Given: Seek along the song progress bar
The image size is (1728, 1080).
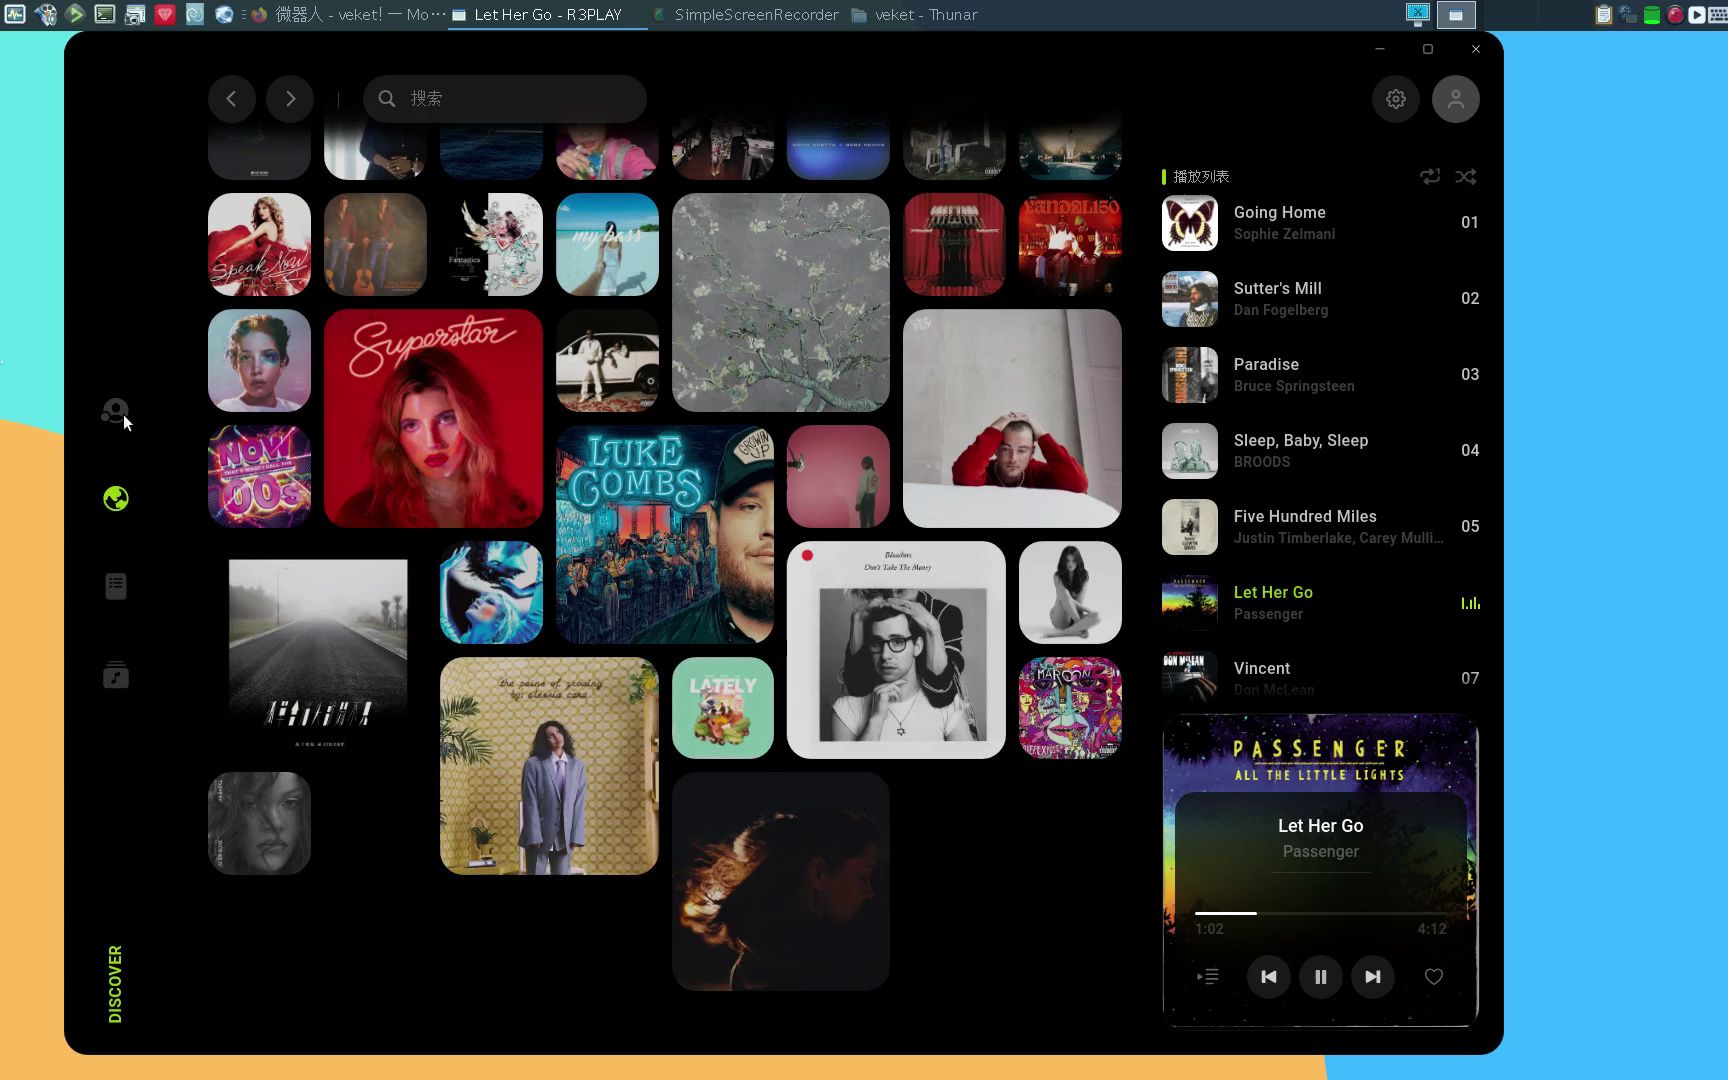Looking at the screenshot, I should [x=1320, y=913].
